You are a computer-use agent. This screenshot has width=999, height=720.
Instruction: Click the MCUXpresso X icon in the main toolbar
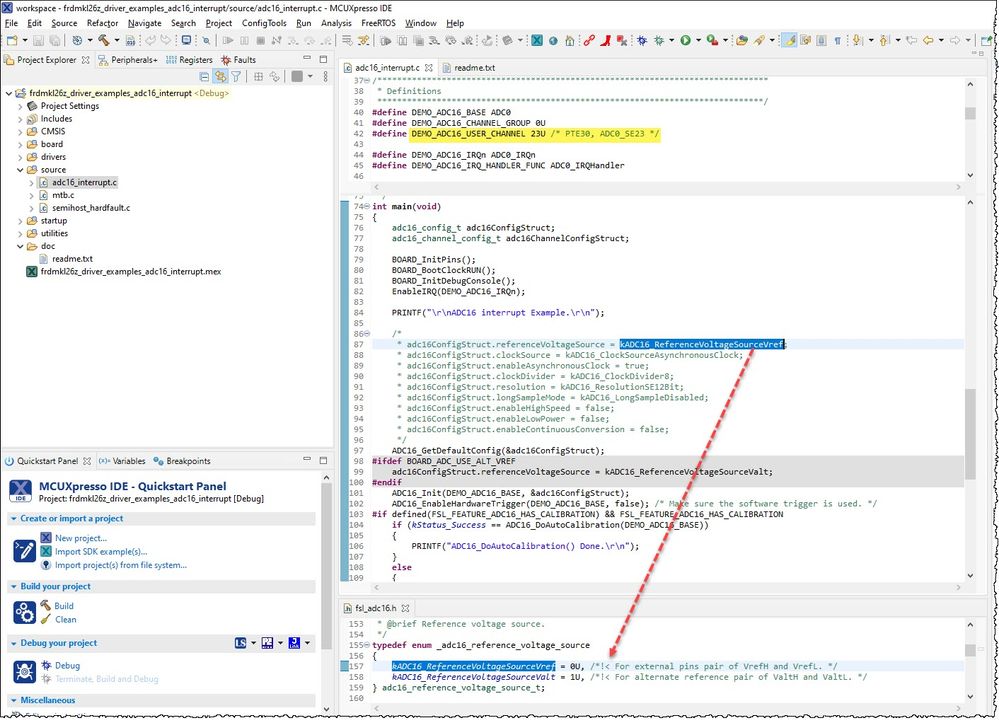[x=537, y=40]
